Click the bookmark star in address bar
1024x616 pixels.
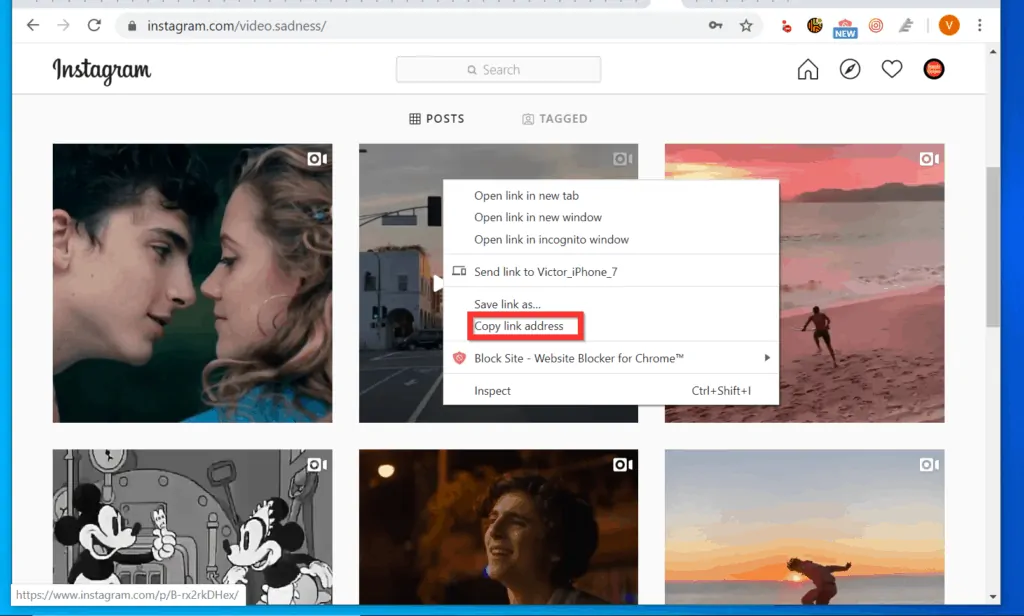click(x=746, y=26)
